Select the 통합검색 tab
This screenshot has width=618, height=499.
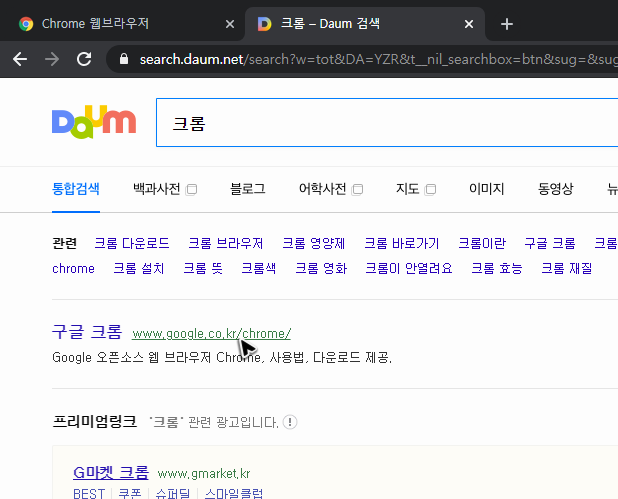tap(76, 189)
